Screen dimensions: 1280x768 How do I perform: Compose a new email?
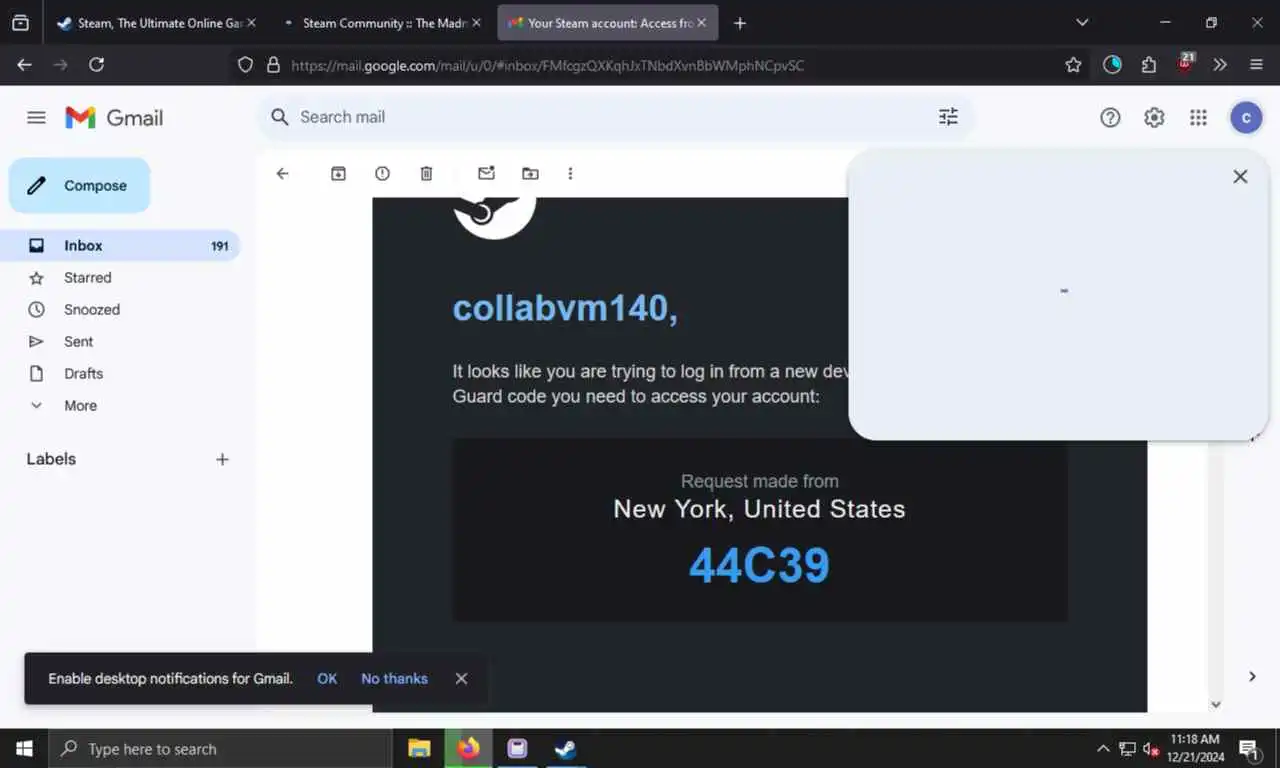pyautogui.click(x=79, y=185)
